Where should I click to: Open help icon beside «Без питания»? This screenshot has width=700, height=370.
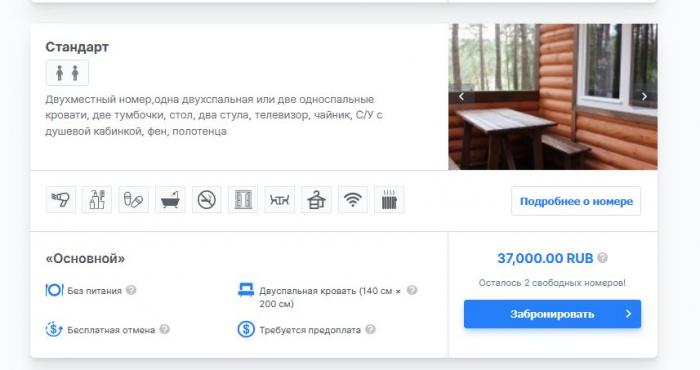pos(131,290)
